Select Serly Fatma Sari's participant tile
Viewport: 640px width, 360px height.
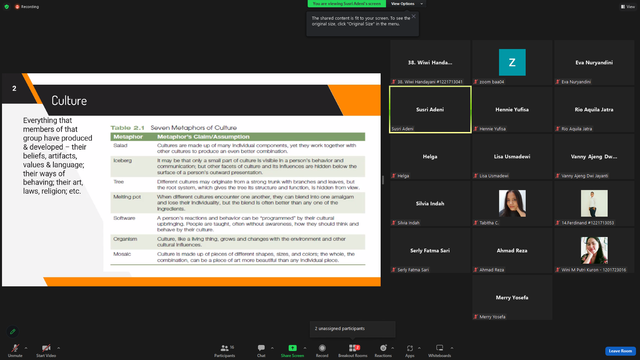coord(430,250)
